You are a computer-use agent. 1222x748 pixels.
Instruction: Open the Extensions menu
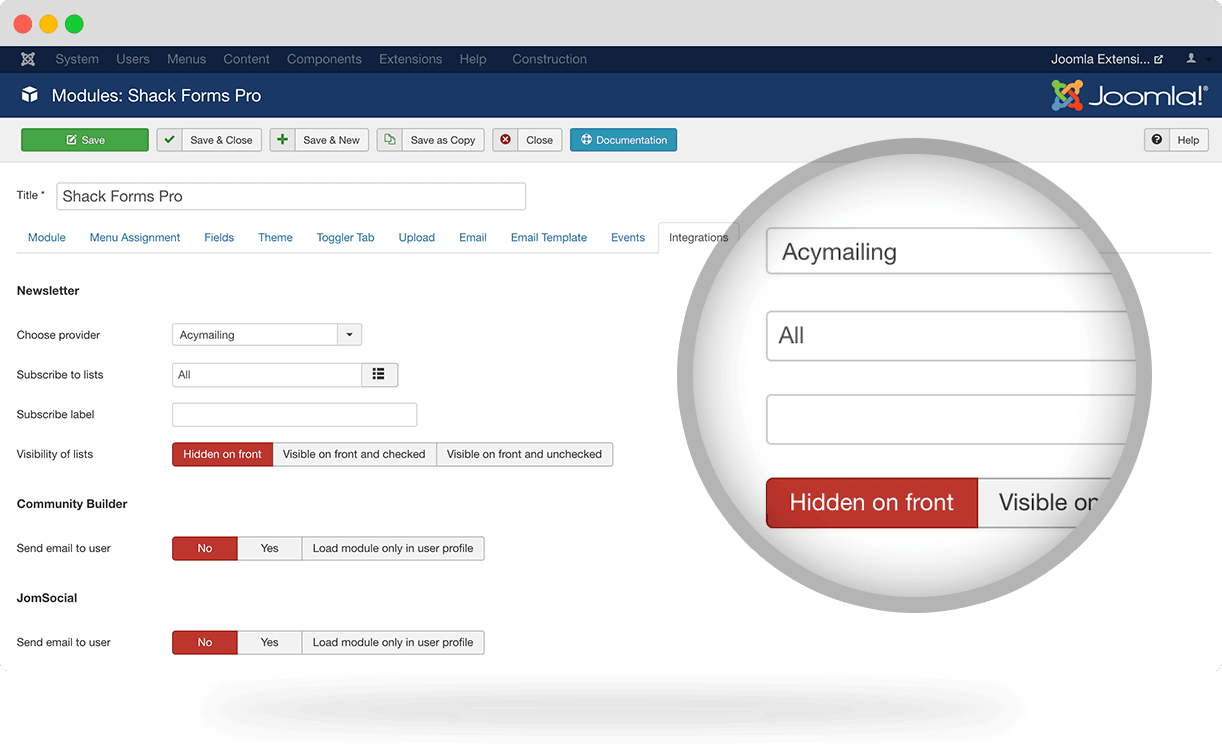pyautogui.click(x=410, y=59)
